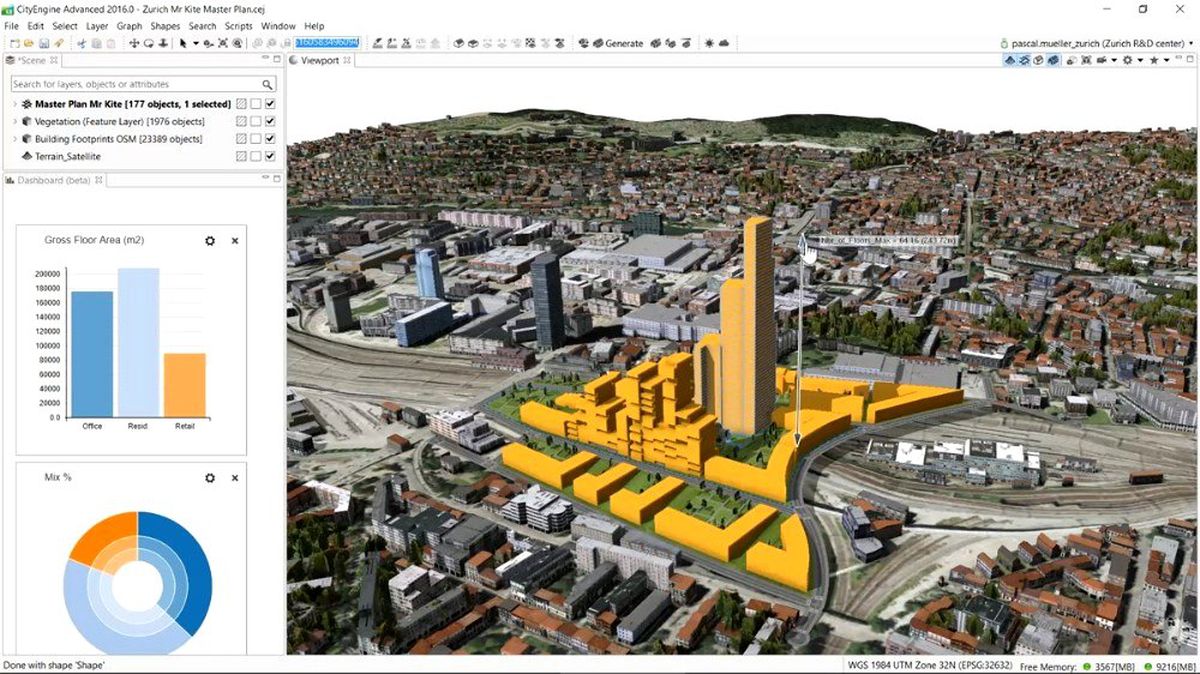Select the arrow selection tool
This screenshot has height=674, width=1200.
point(182,43)
